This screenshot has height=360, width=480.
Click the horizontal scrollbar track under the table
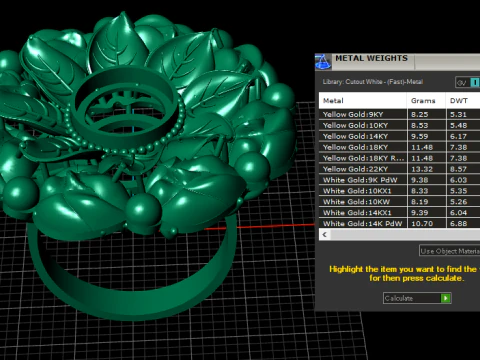pos(405,235)
